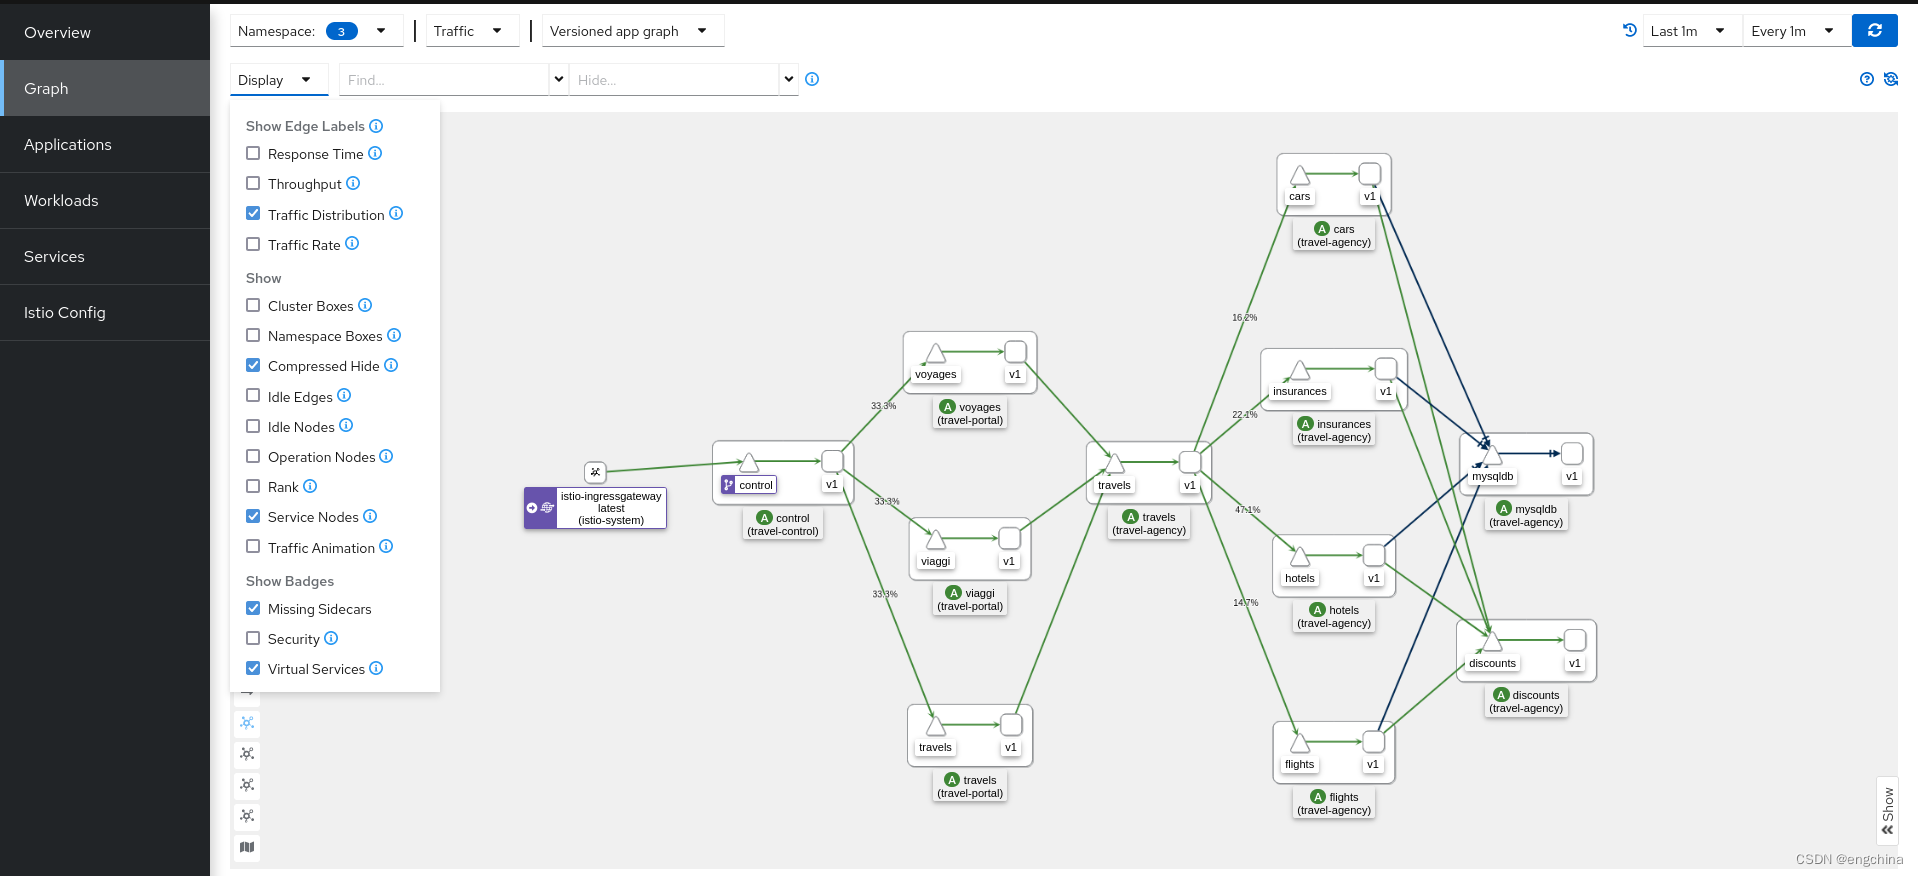Click the Display options button
This screenshot has width=1918, height=876.
pos(276,80)
